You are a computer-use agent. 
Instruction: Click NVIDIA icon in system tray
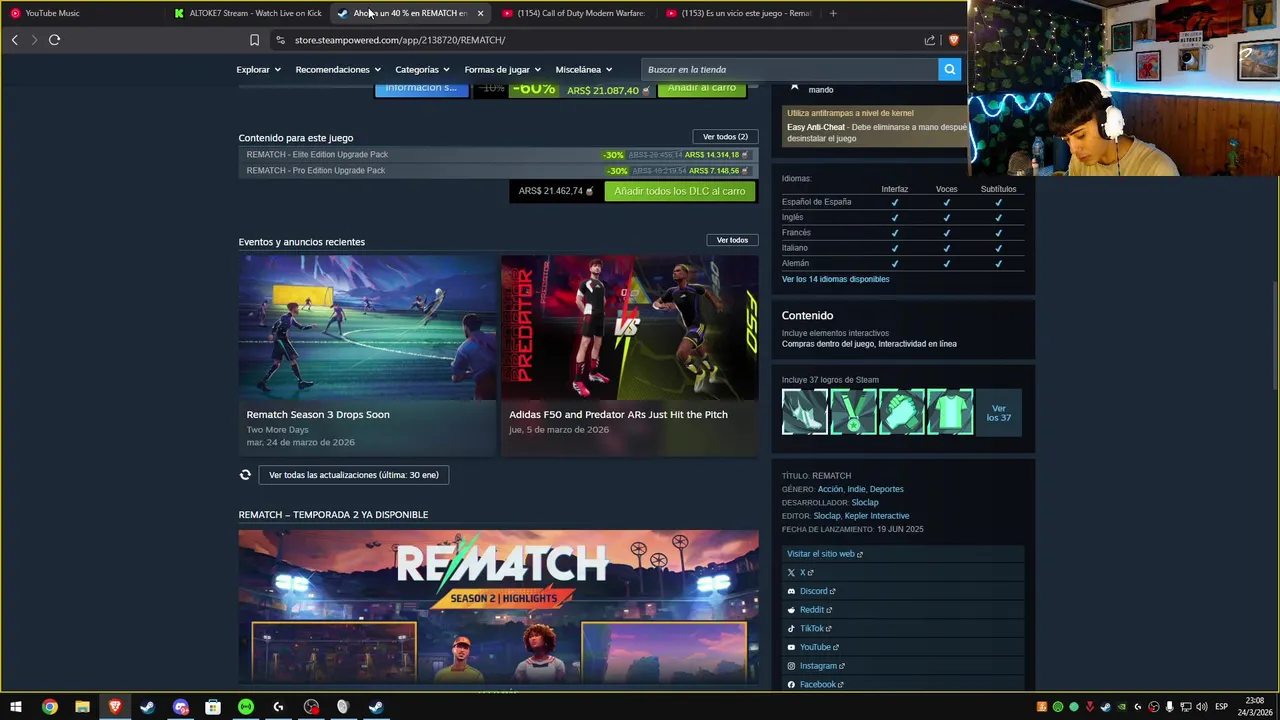click(x=1121, y=707)
